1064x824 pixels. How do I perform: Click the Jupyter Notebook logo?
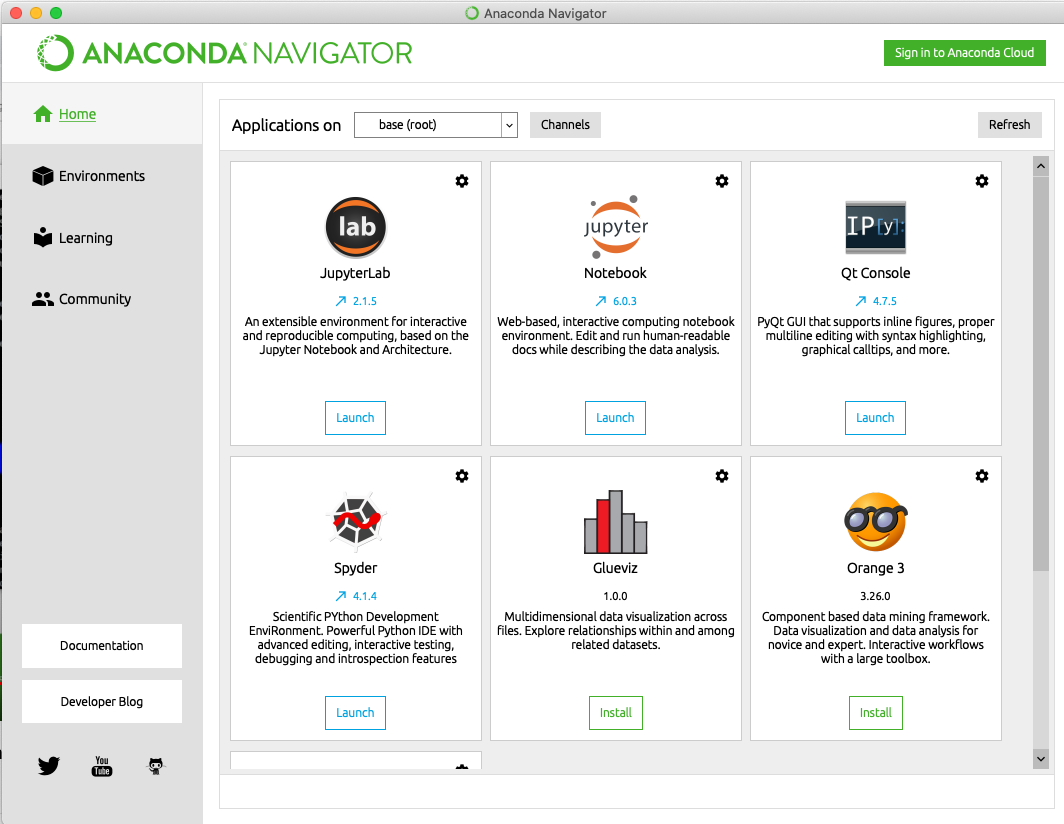coord(615,227)
